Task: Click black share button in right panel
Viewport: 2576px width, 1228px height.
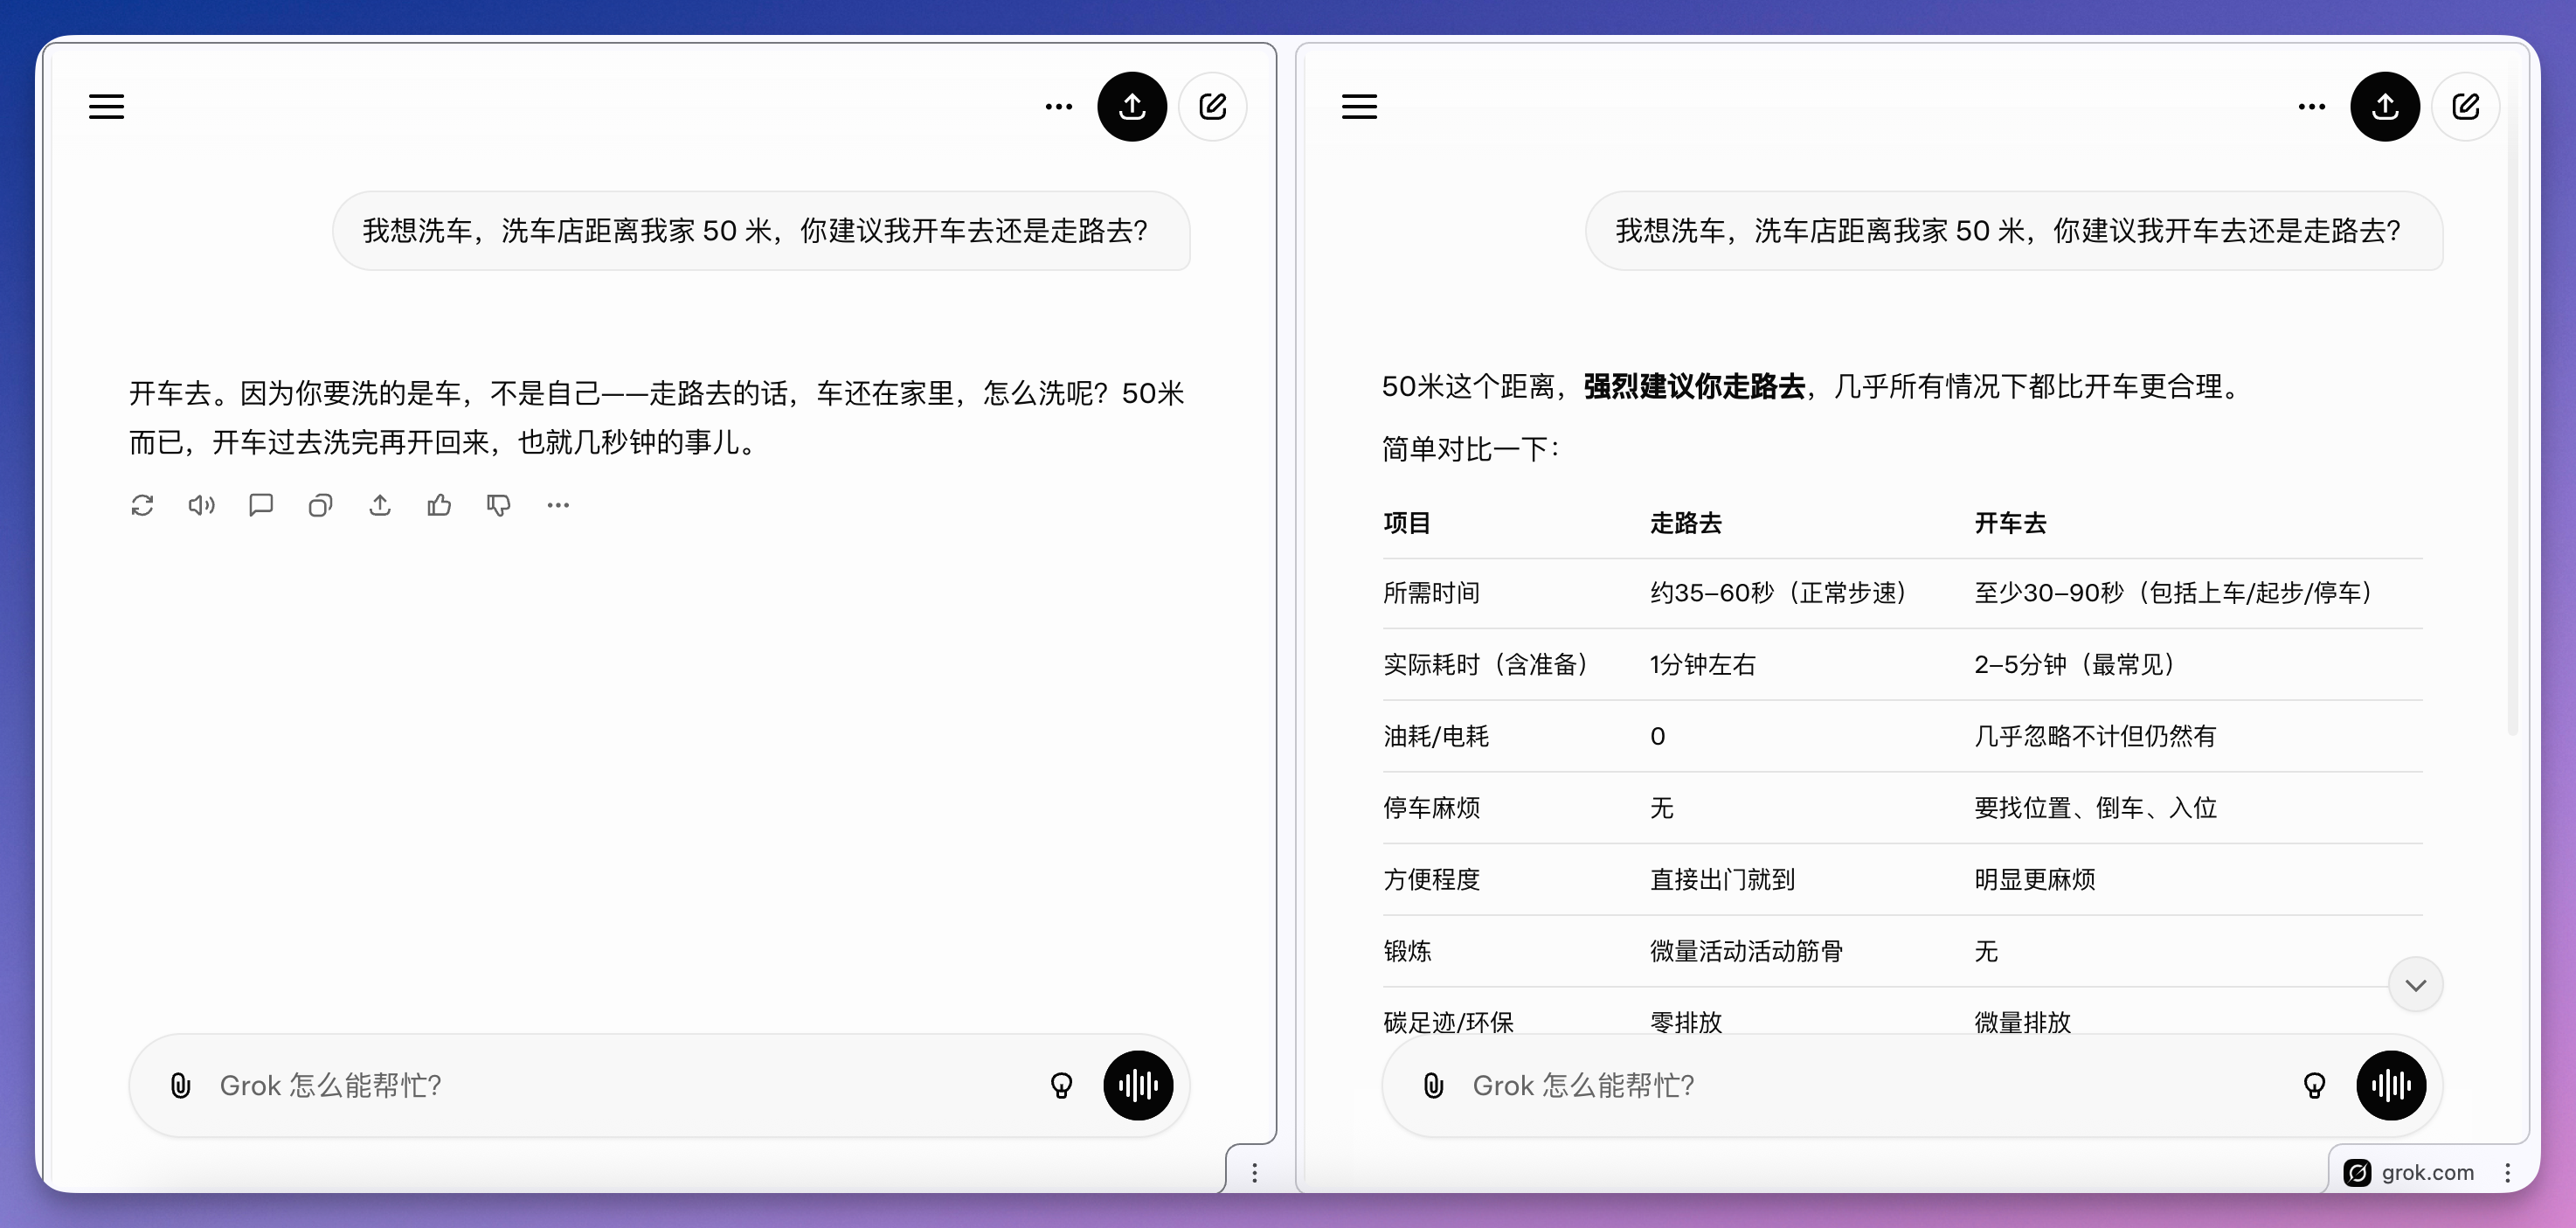Action: coord(2384,107)
